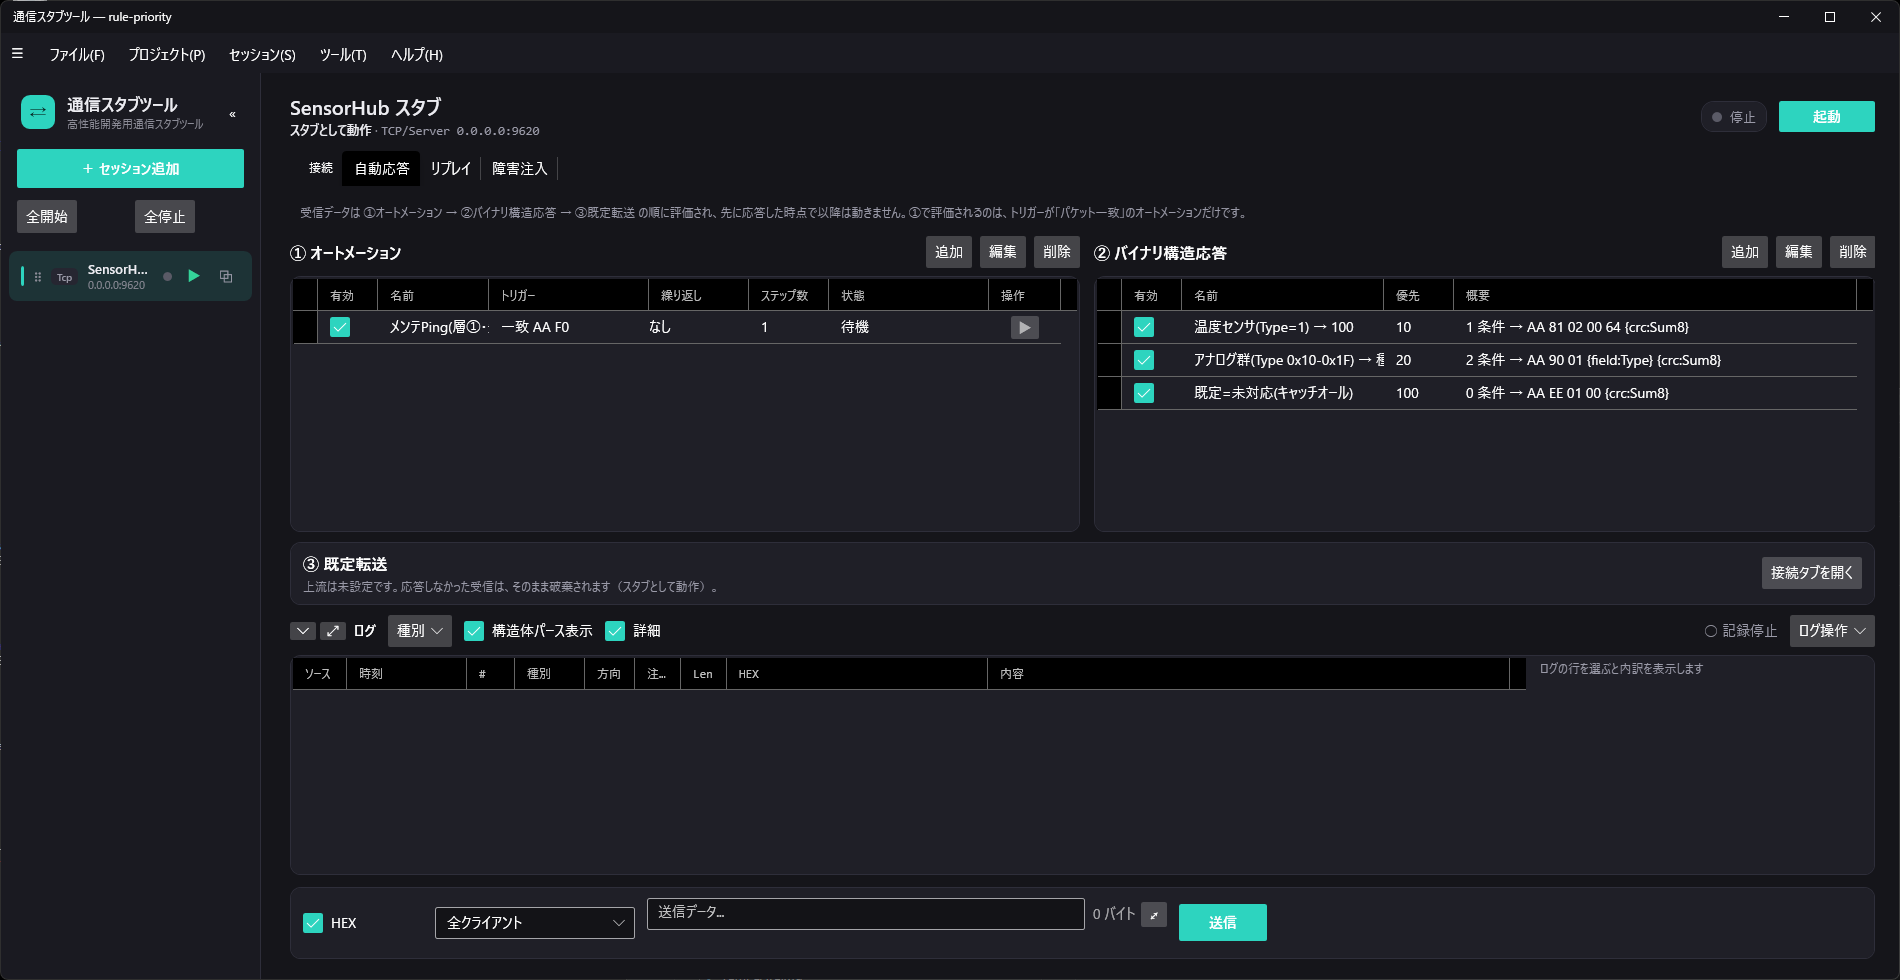Click the 優先 column header

[1419, 296]
